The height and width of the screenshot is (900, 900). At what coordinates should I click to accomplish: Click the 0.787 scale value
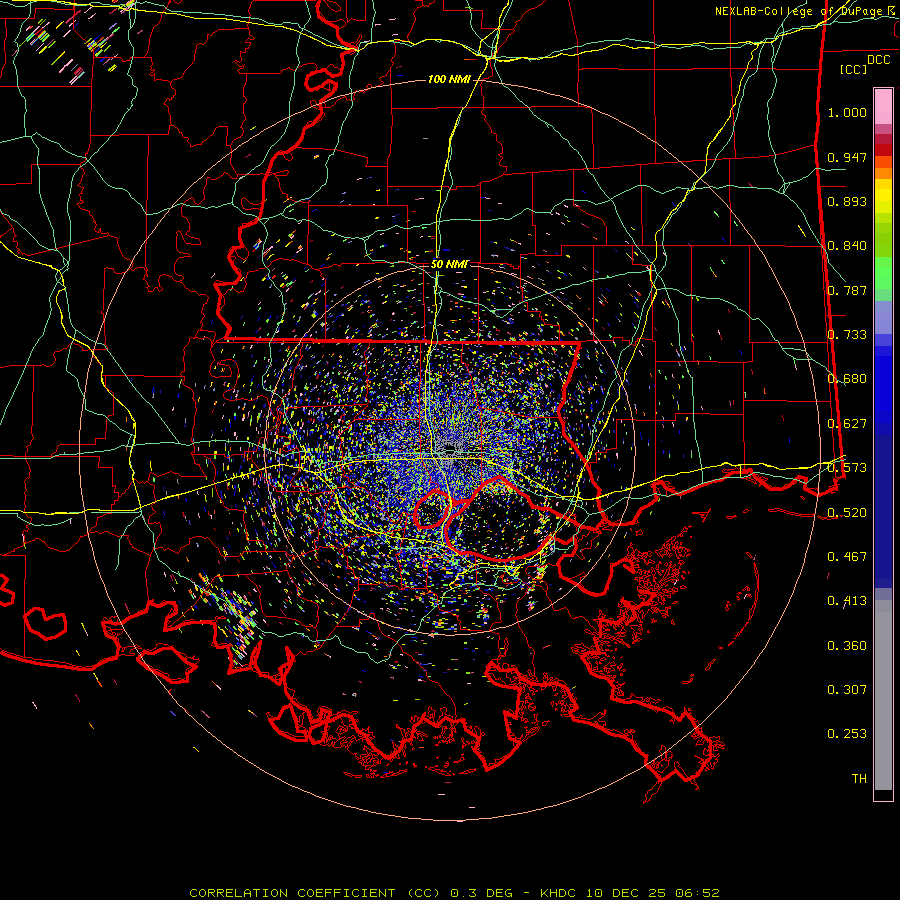coord(847,290)
